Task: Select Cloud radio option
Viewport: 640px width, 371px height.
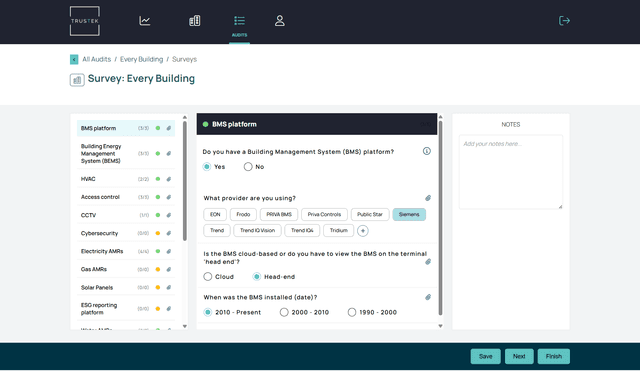Action: [208, 277]
